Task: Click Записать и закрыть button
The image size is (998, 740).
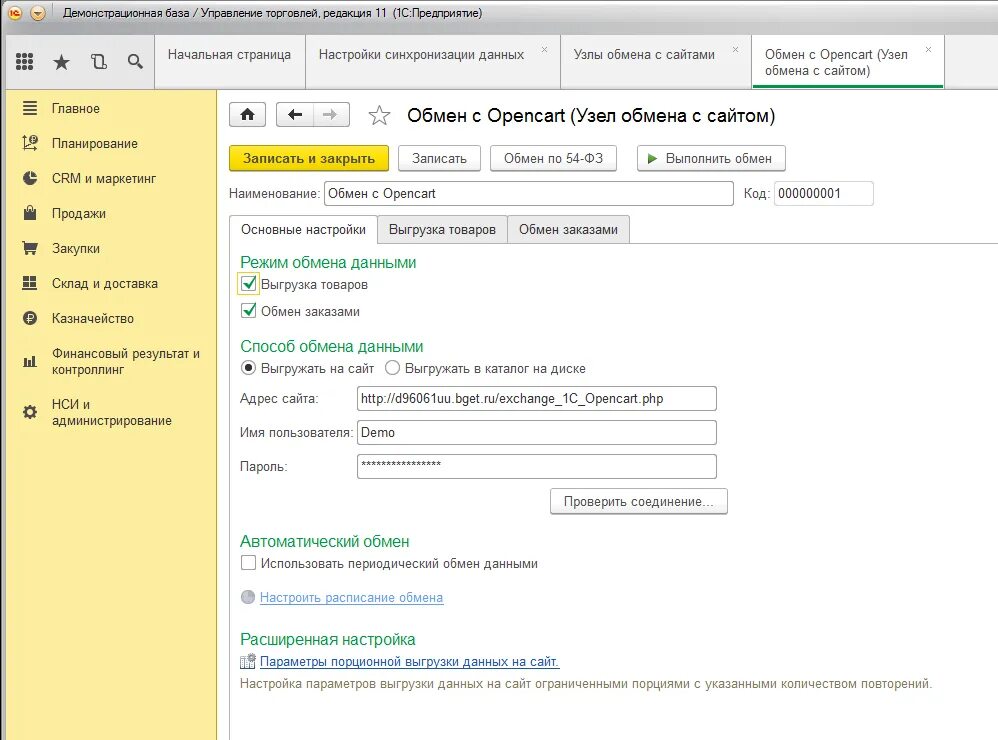Action: point(309,158)
